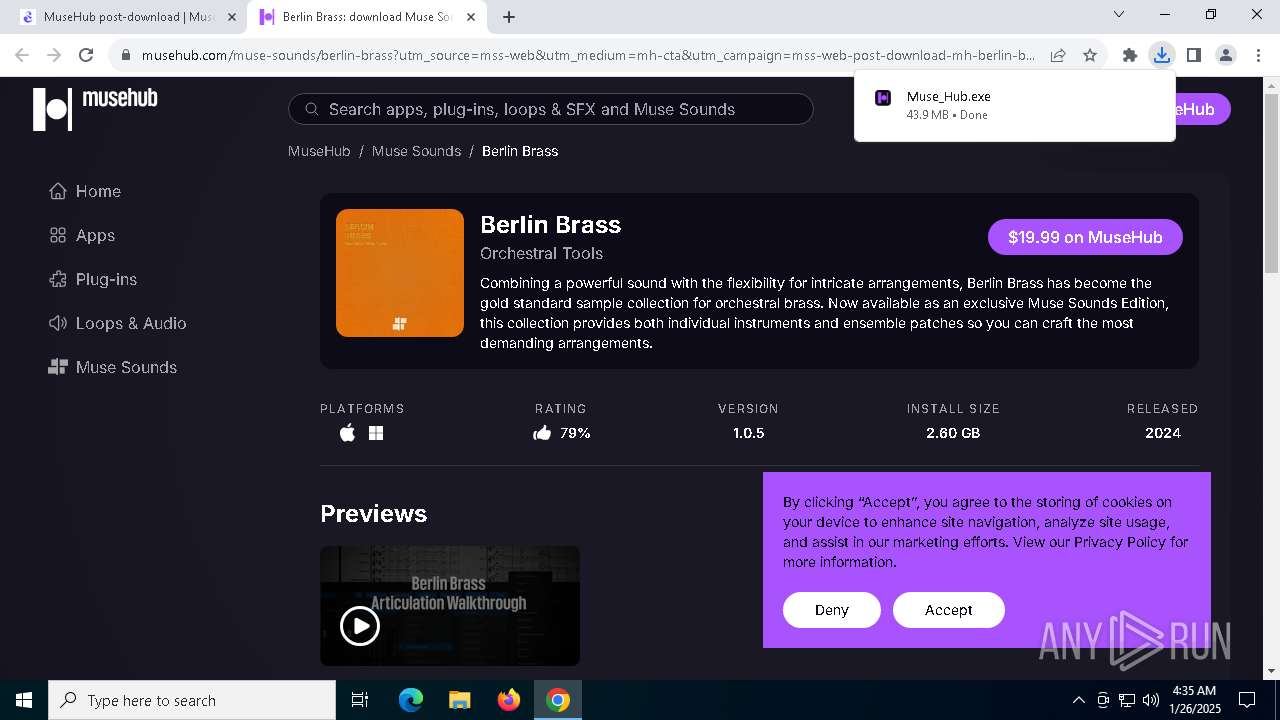1280x720 pixels.
Task: Open the Home sidebar item
Action: [x=85, y=191]
